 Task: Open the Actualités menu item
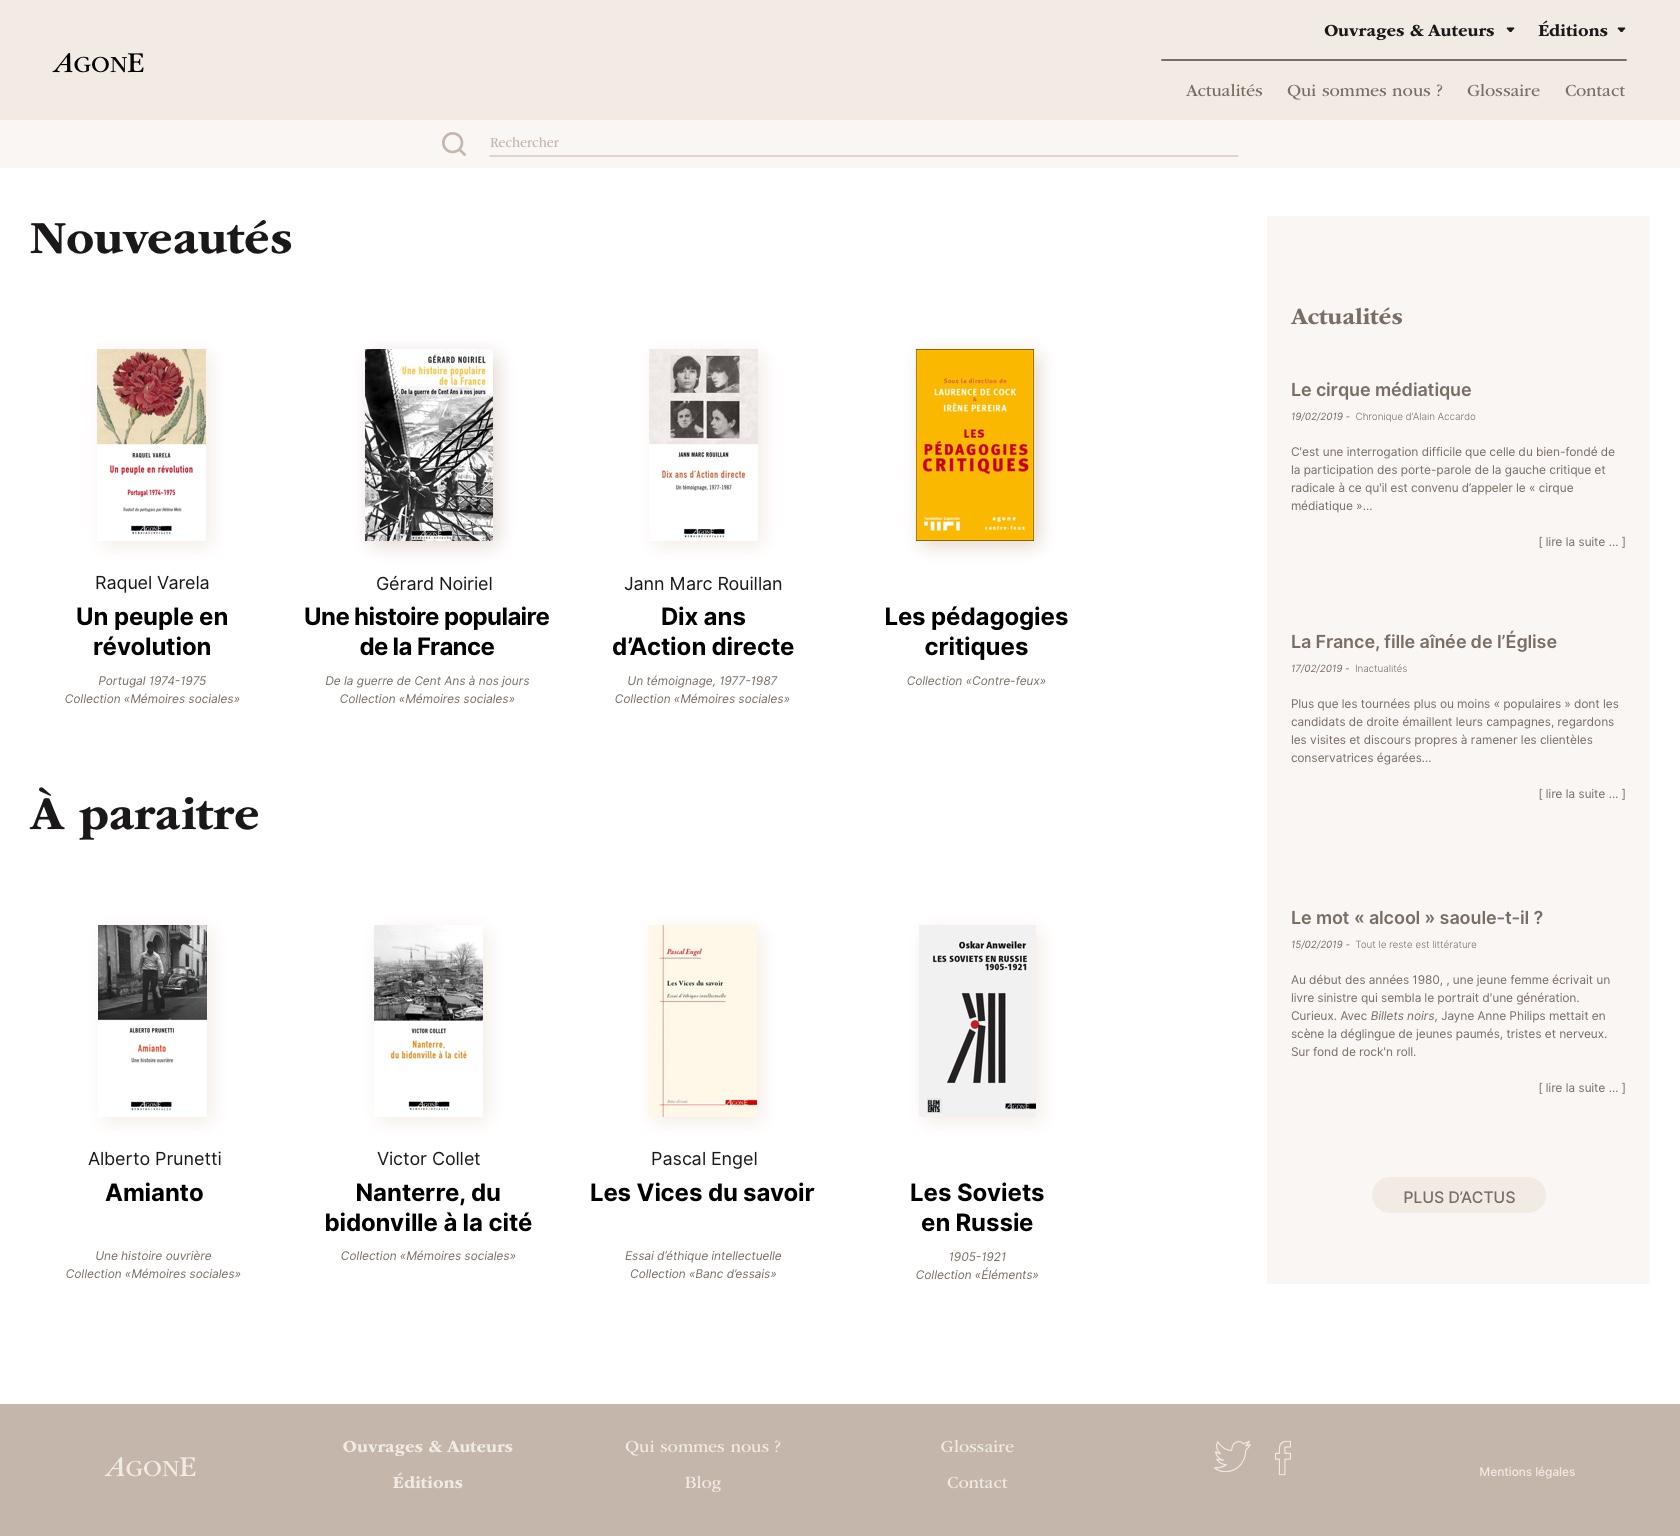(x=1223, y=90)
